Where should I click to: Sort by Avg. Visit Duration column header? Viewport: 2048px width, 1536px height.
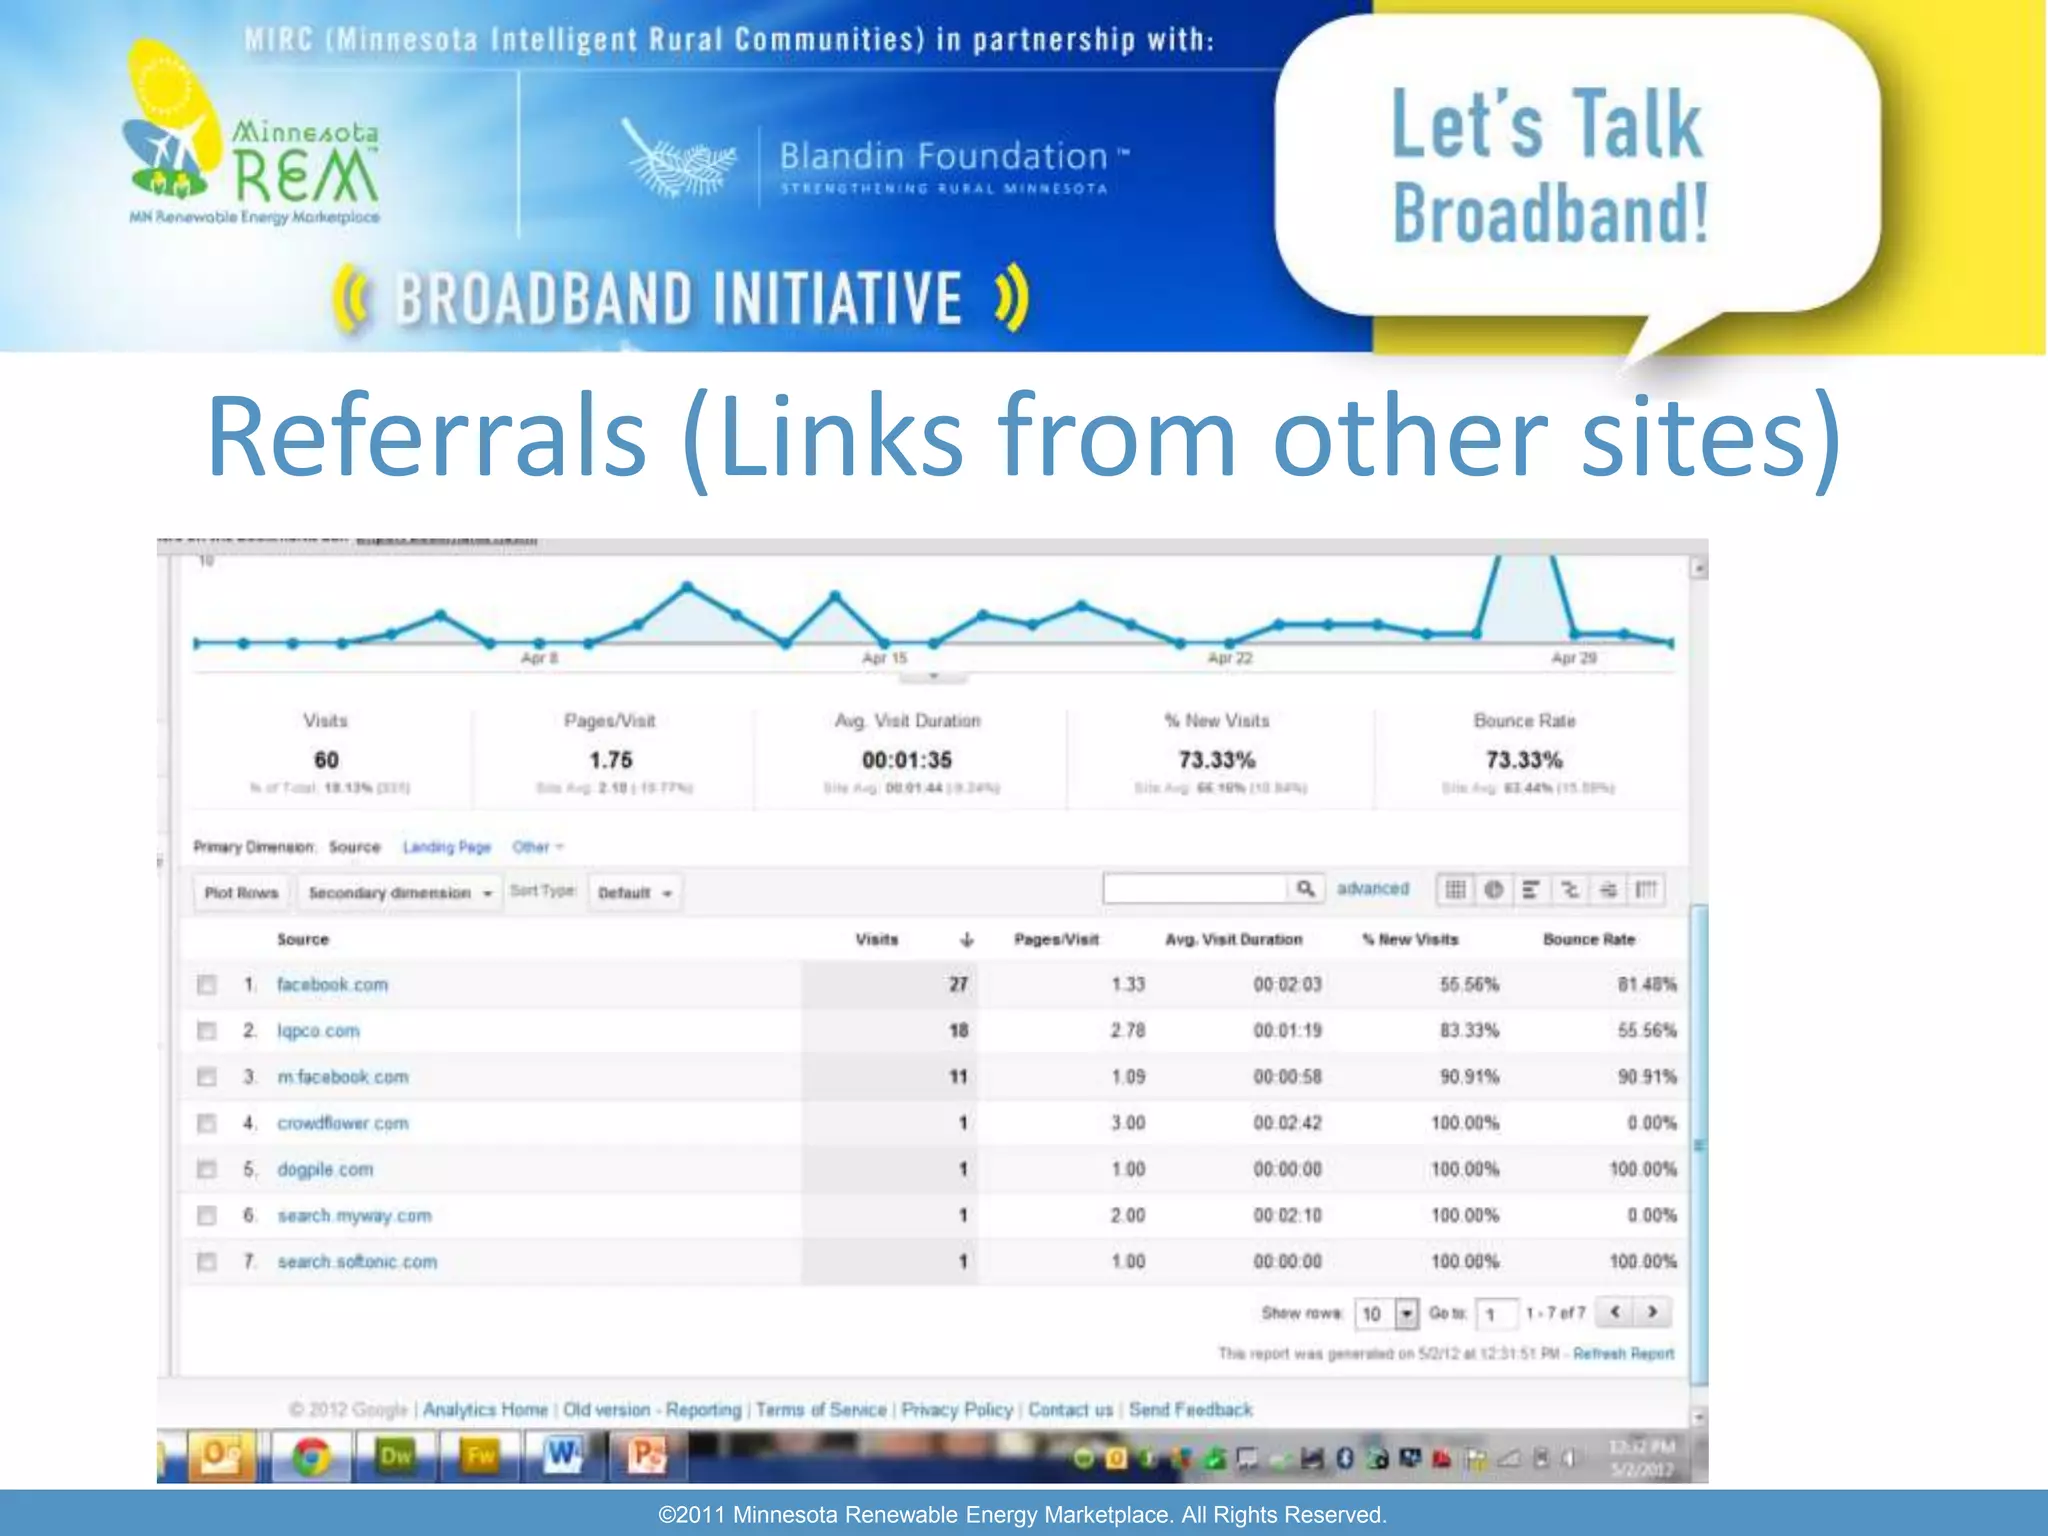(1233, 939)
